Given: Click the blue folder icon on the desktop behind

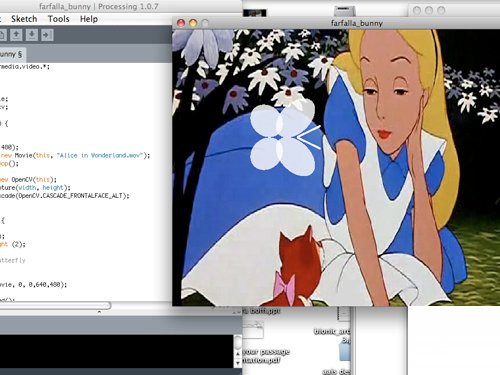Looking at the screenshot, I should pos(345,352).
